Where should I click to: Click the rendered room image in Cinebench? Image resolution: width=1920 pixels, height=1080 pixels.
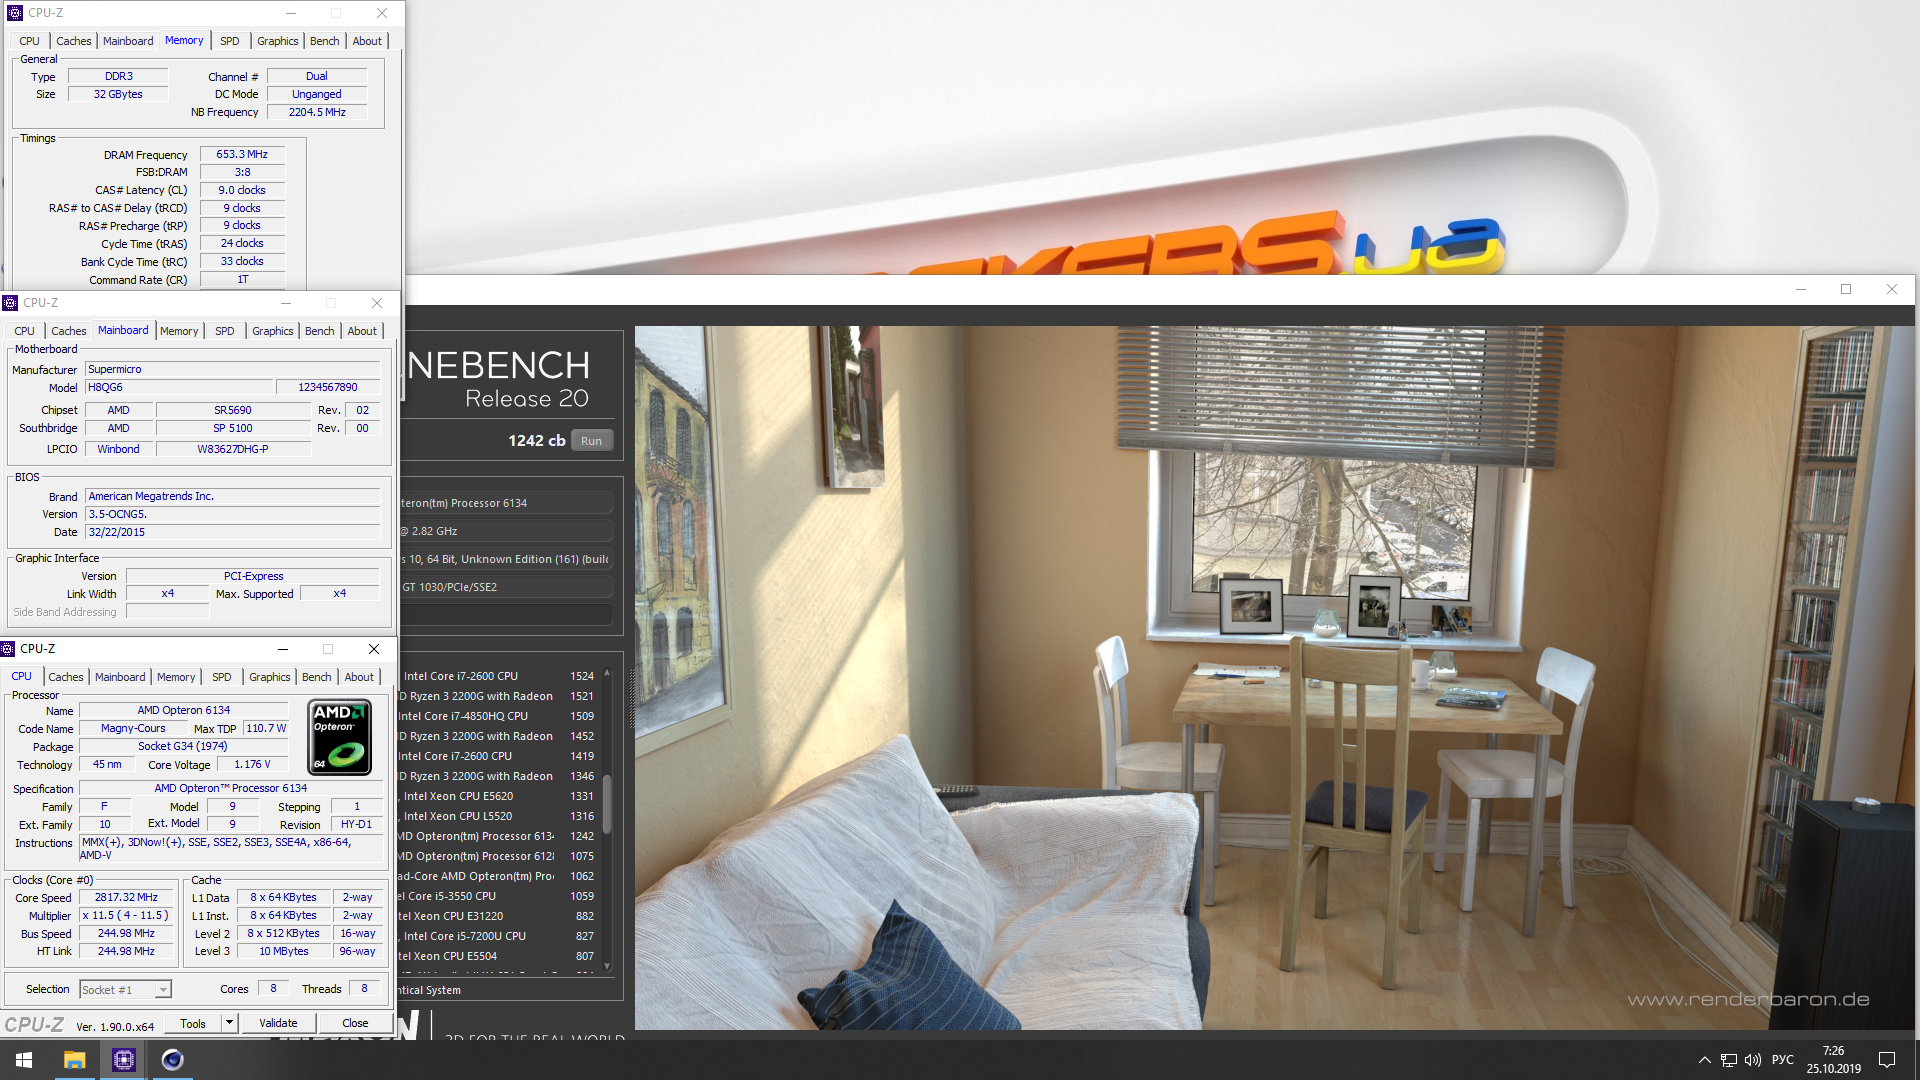click(1275, 678)
